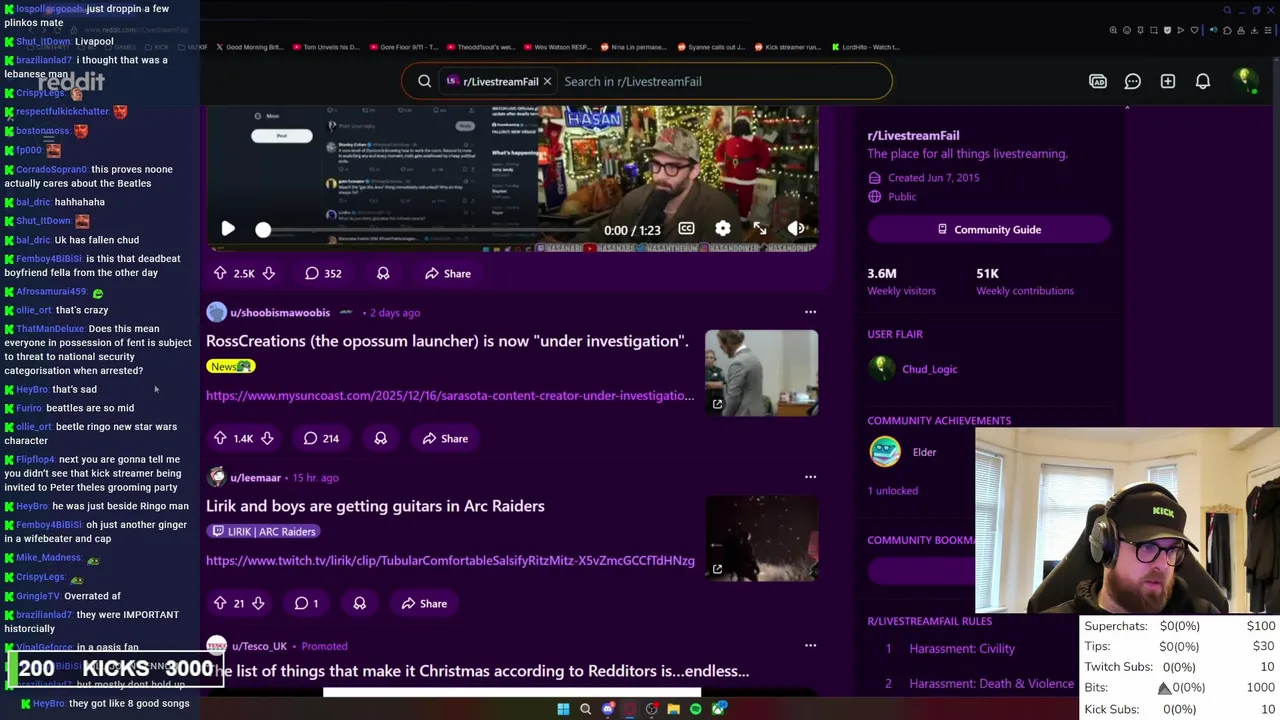Open the user avatar profile menu
Viewport: 1280px width, 720px height.
click(x=1245, y=80)
